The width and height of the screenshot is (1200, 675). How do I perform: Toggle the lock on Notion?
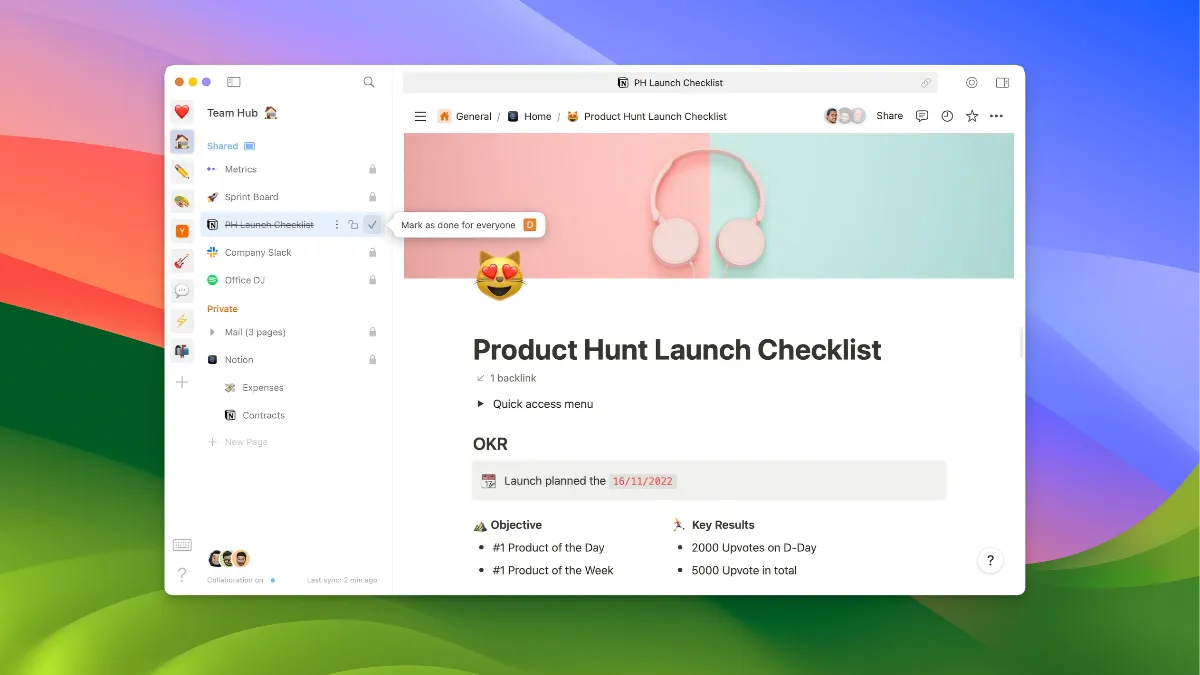coord(372,359)
